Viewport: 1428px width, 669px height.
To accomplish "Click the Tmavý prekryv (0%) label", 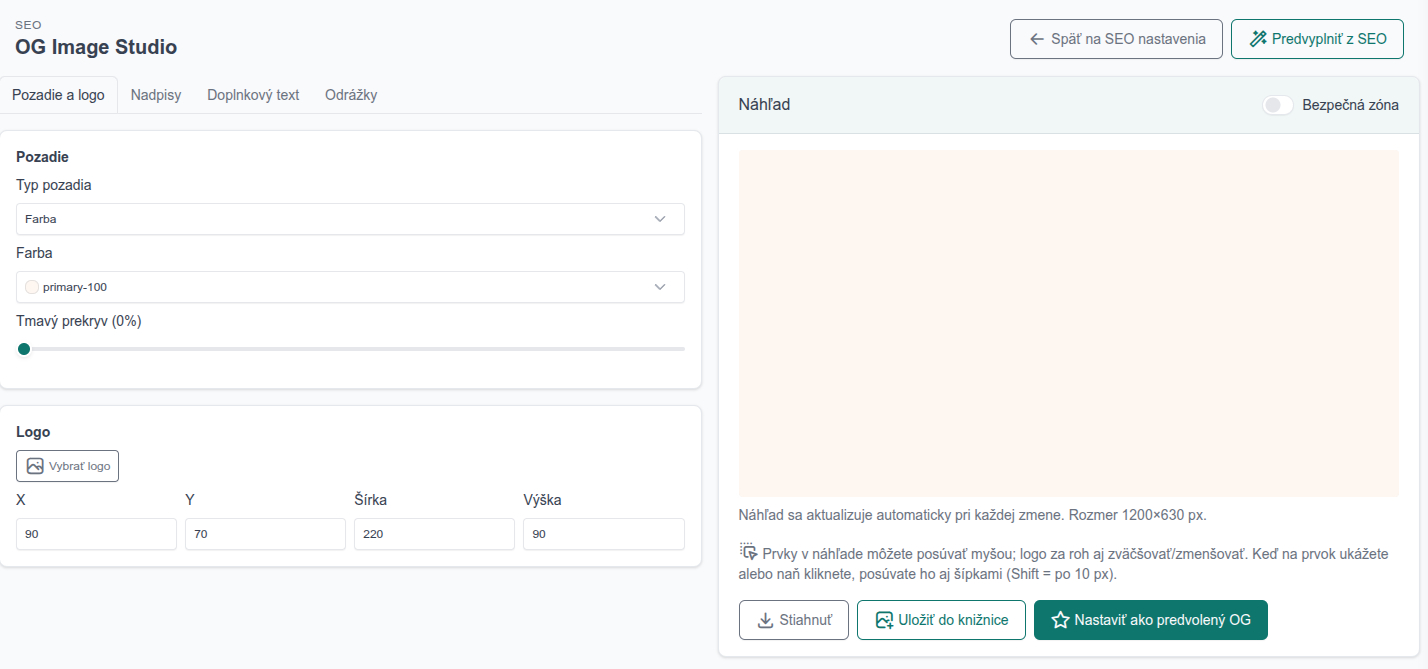I will pos(79,322).
